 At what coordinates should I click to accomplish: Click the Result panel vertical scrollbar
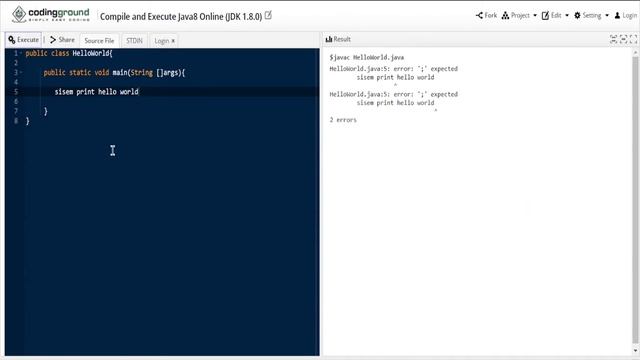click(x=635, y=200)
